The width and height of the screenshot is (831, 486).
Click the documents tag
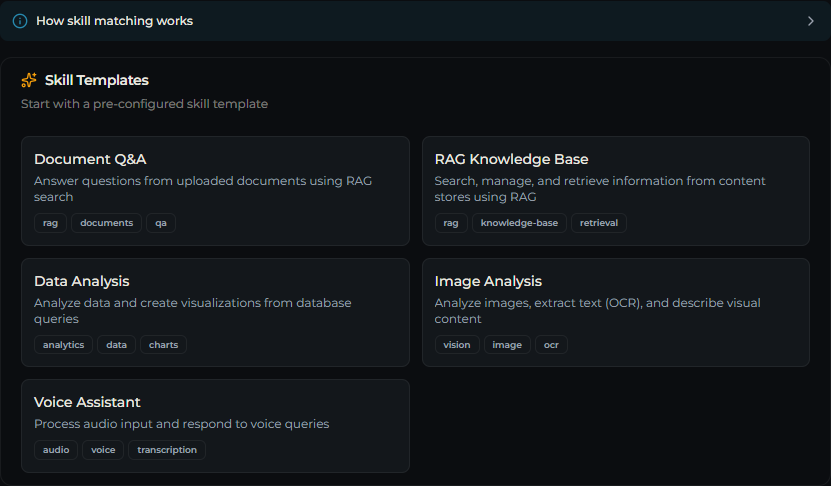[107, 223]
